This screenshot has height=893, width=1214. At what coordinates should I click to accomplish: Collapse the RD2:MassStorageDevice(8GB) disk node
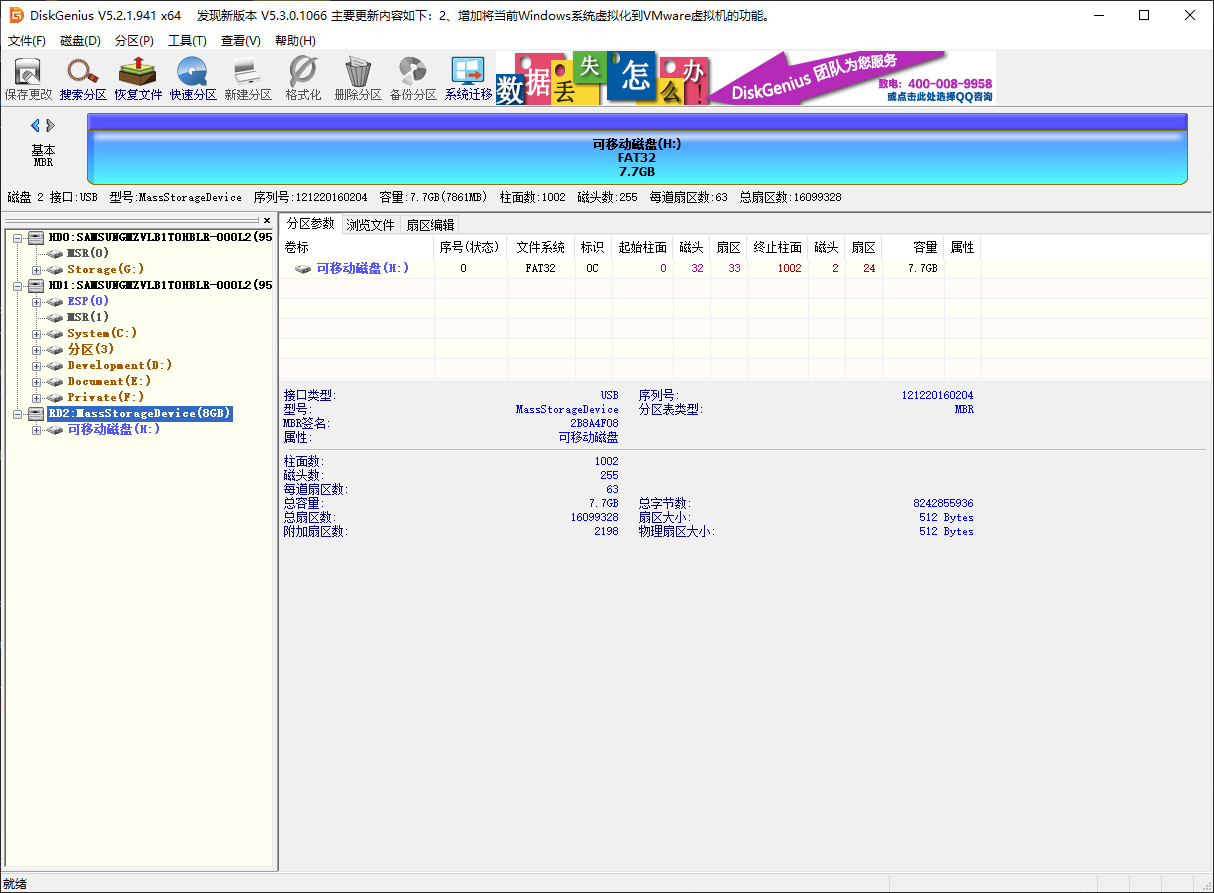click(18, 413)
